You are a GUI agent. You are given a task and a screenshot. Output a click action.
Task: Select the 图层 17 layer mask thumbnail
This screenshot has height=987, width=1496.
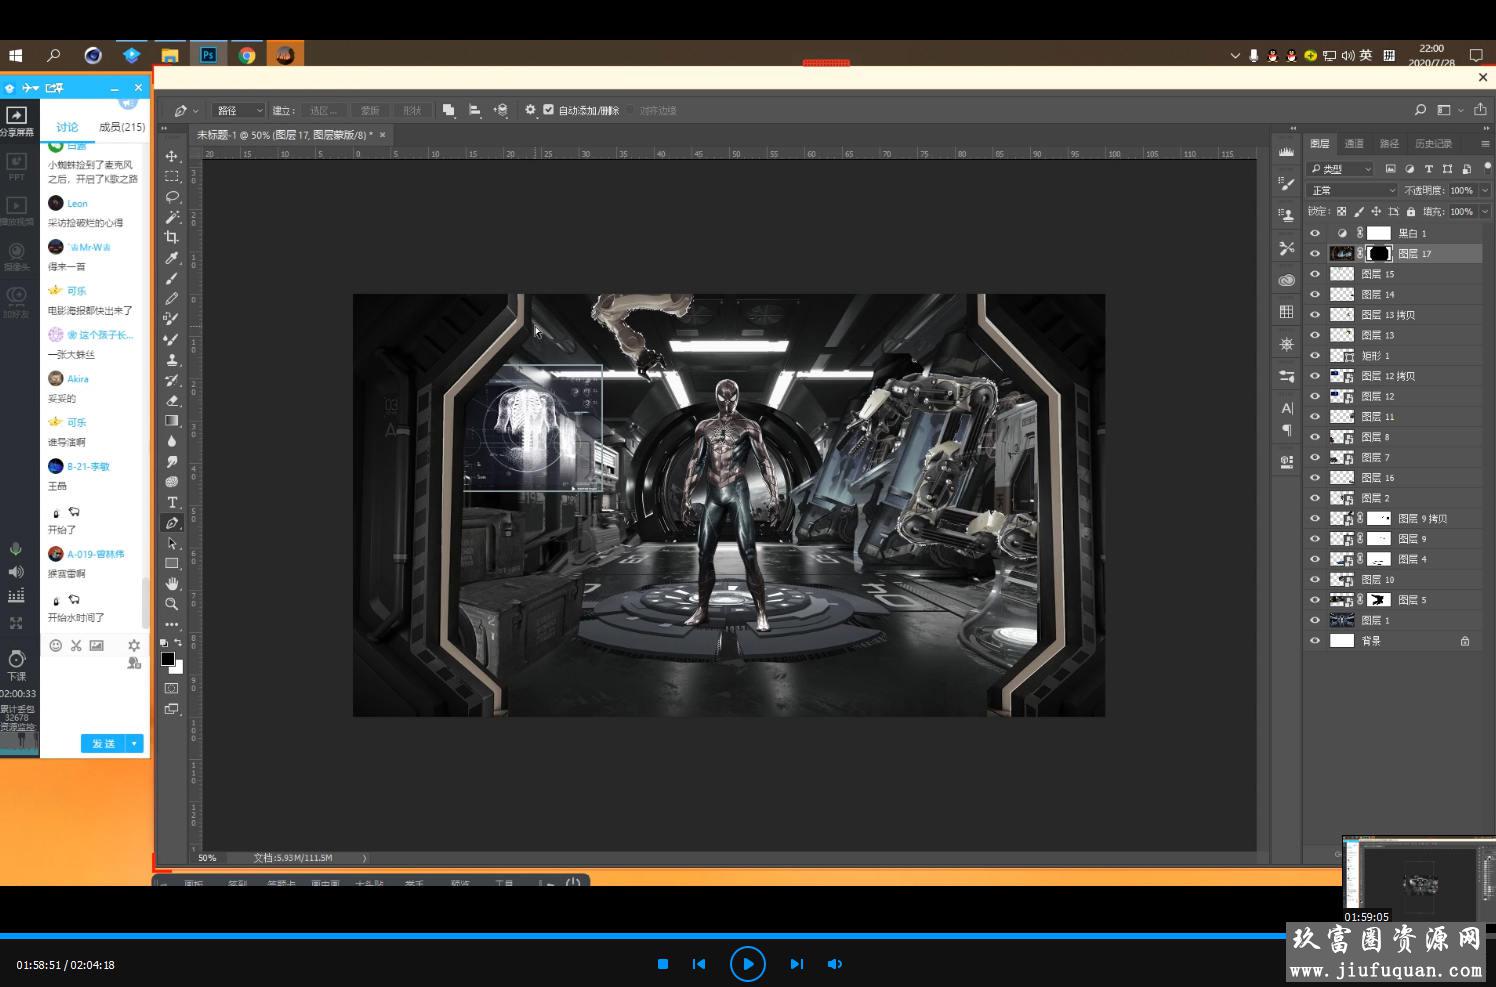pos(1379,254)
